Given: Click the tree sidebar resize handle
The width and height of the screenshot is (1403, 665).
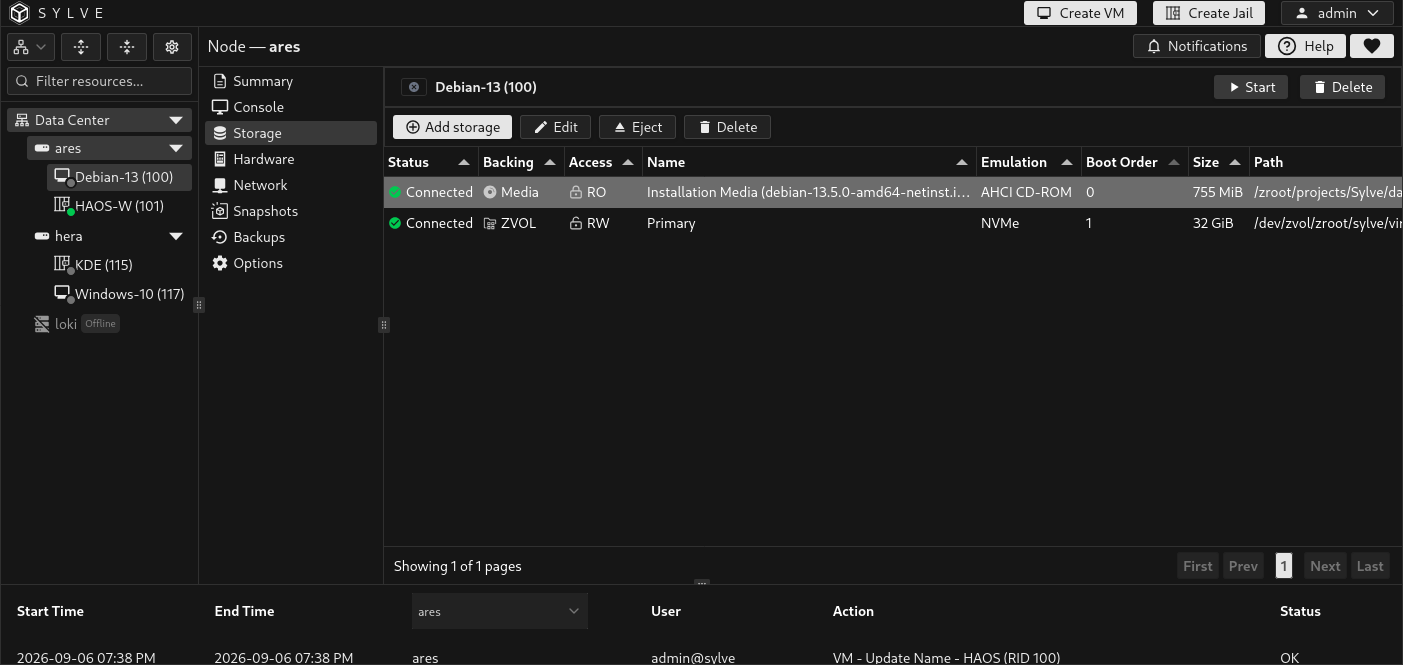Looking at the screenshot, I should (x=199, y=305).
